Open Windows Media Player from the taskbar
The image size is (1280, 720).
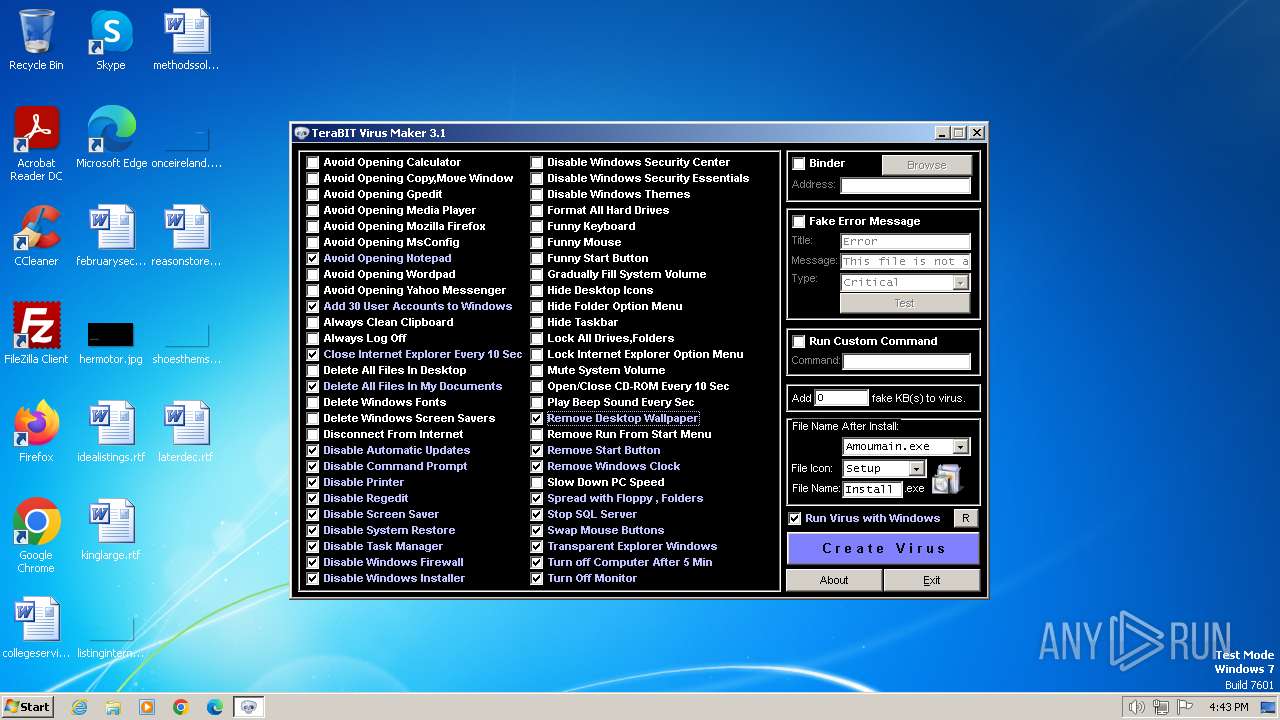coord(147,707)
